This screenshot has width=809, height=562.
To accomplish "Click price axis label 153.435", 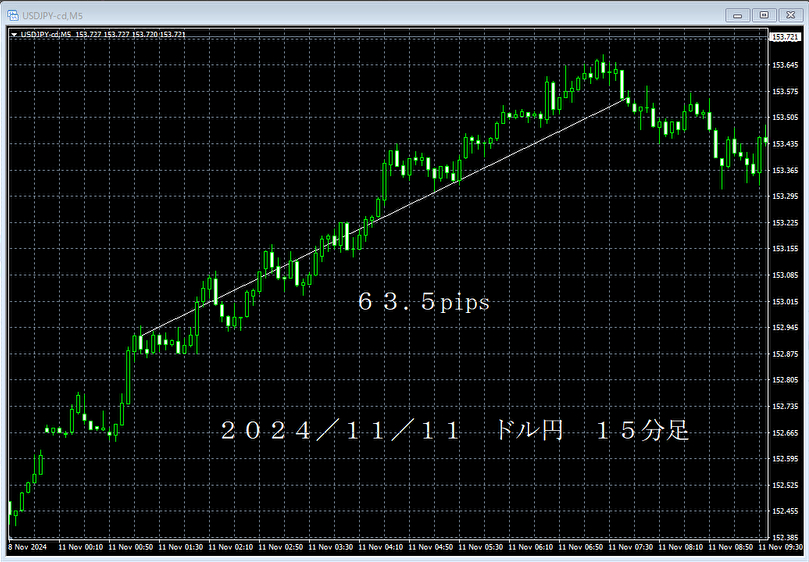I will 785,143.
